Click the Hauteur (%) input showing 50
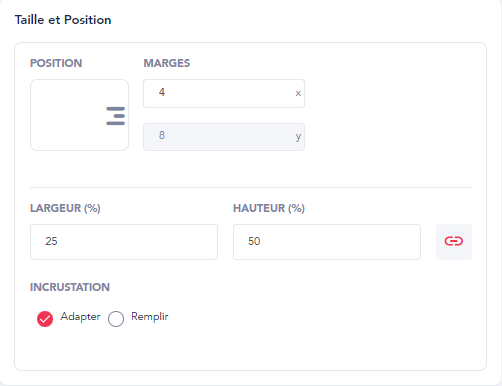 pos(327,242)
